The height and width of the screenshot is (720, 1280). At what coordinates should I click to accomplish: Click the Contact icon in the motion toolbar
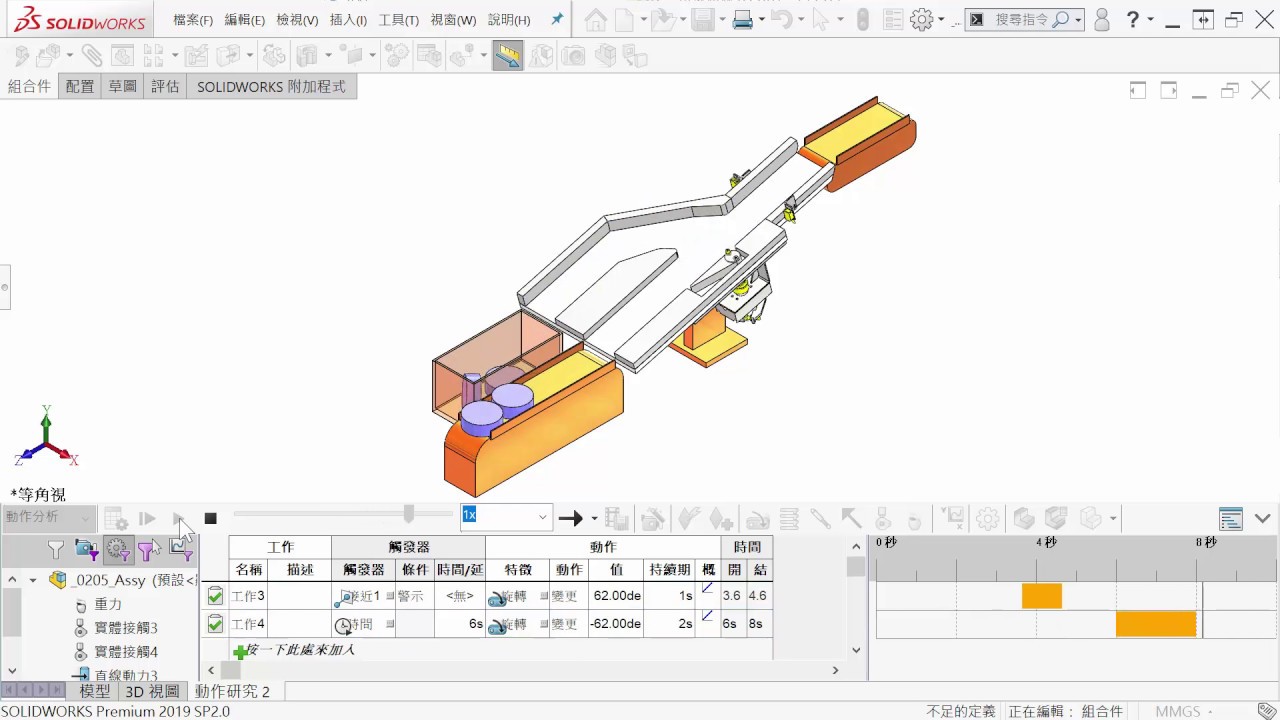(x=883, y=518)
